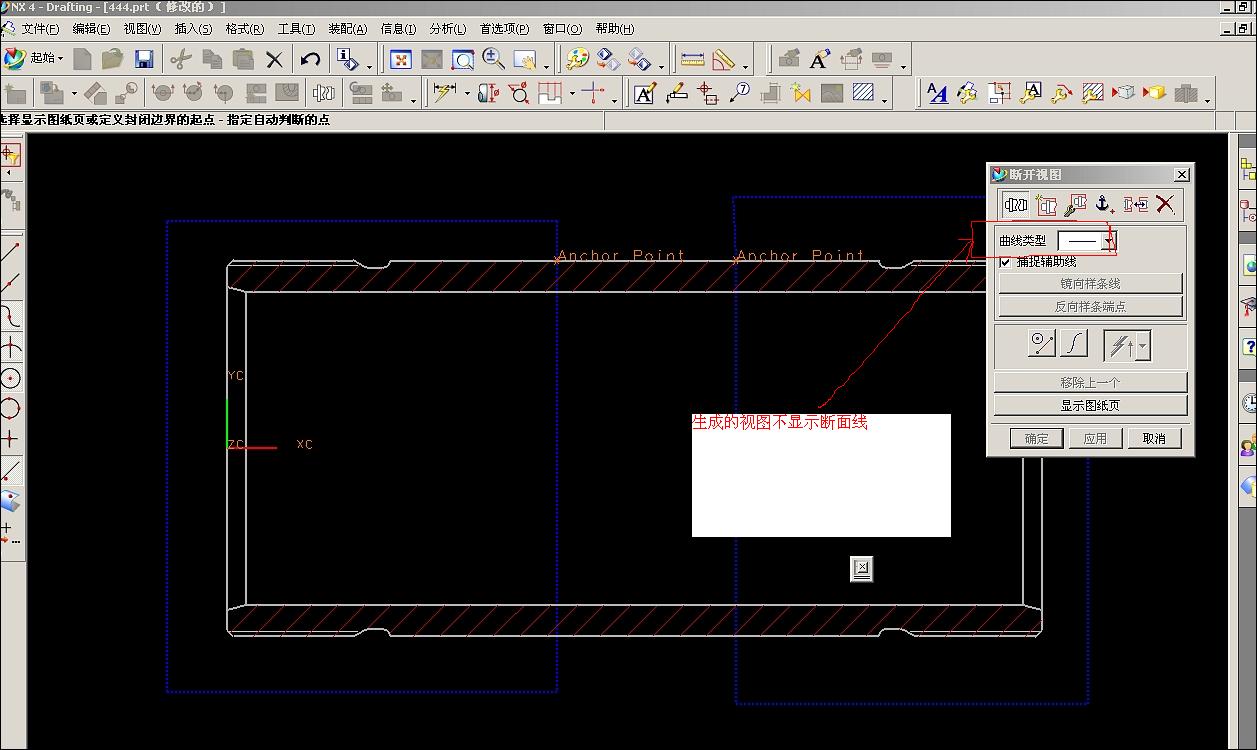Click the 应用 Apply button
1257x750 pixels.
(x=1095, y=438)
